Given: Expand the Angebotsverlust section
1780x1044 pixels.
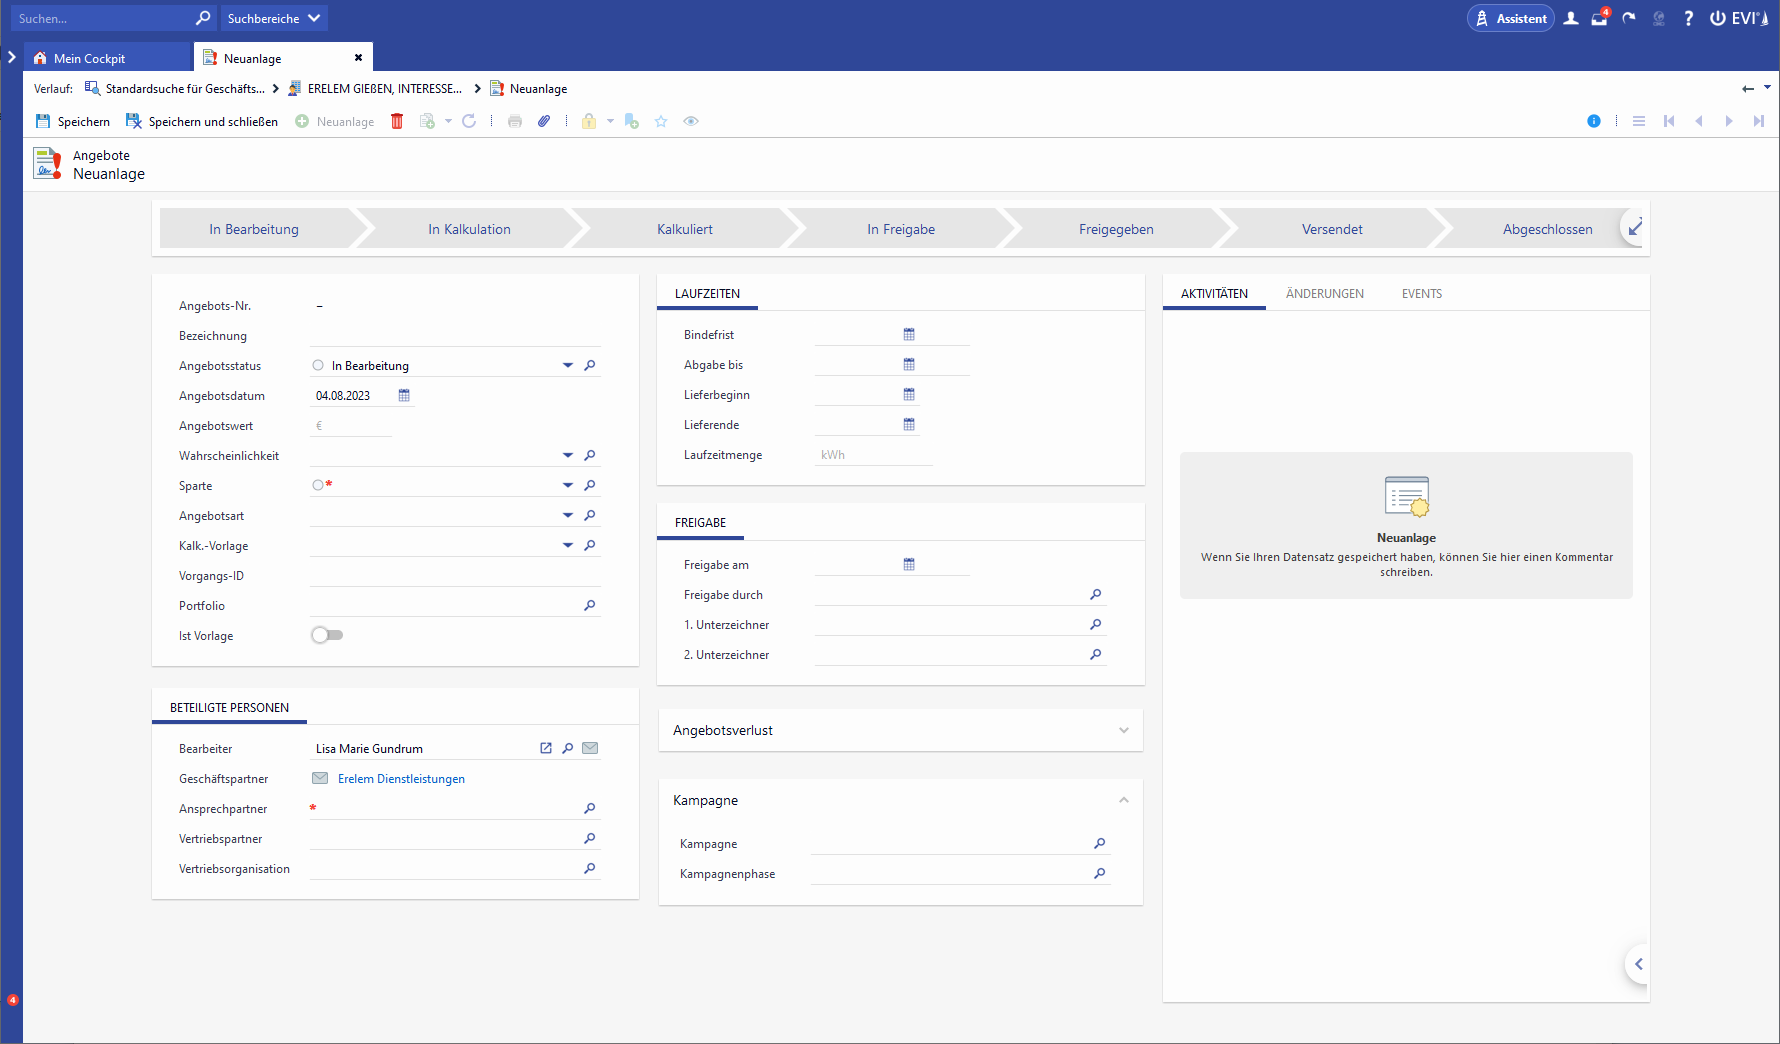Looking at the screenshot, I should tap(1123, 731).
